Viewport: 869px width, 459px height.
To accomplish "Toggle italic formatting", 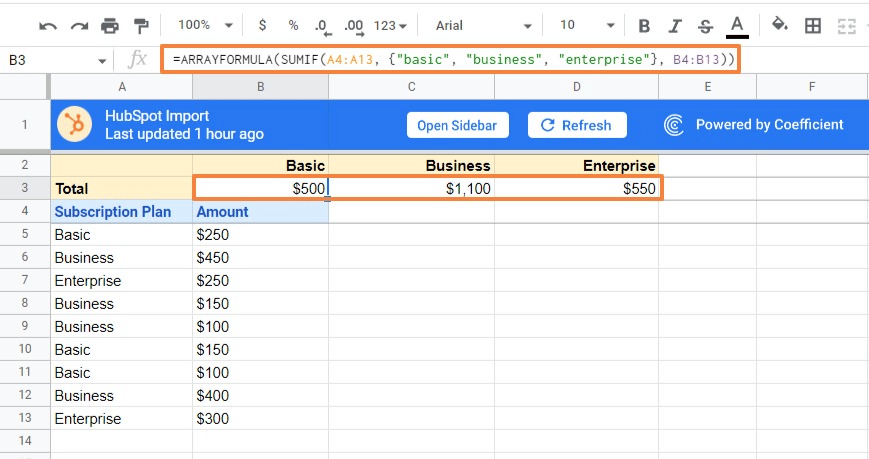I will [x=675, y=26].
